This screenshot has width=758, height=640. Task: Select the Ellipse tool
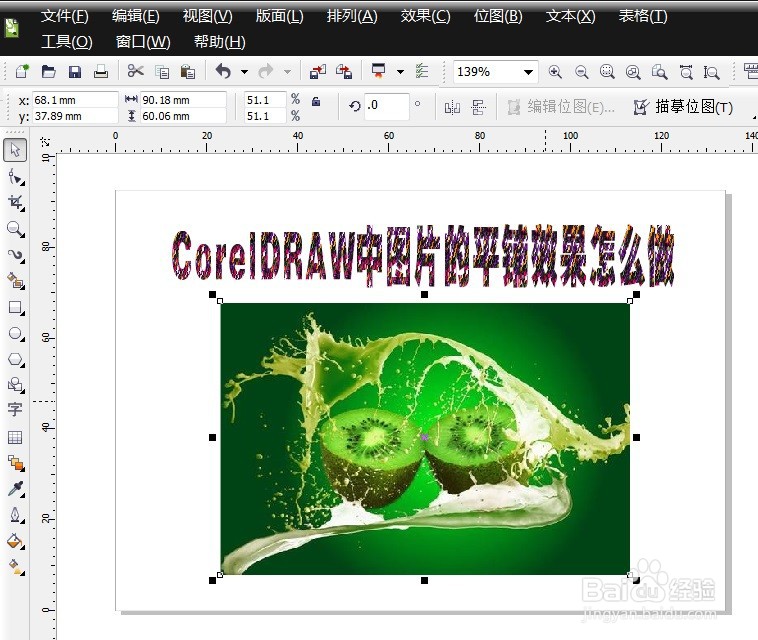(16, 334)
